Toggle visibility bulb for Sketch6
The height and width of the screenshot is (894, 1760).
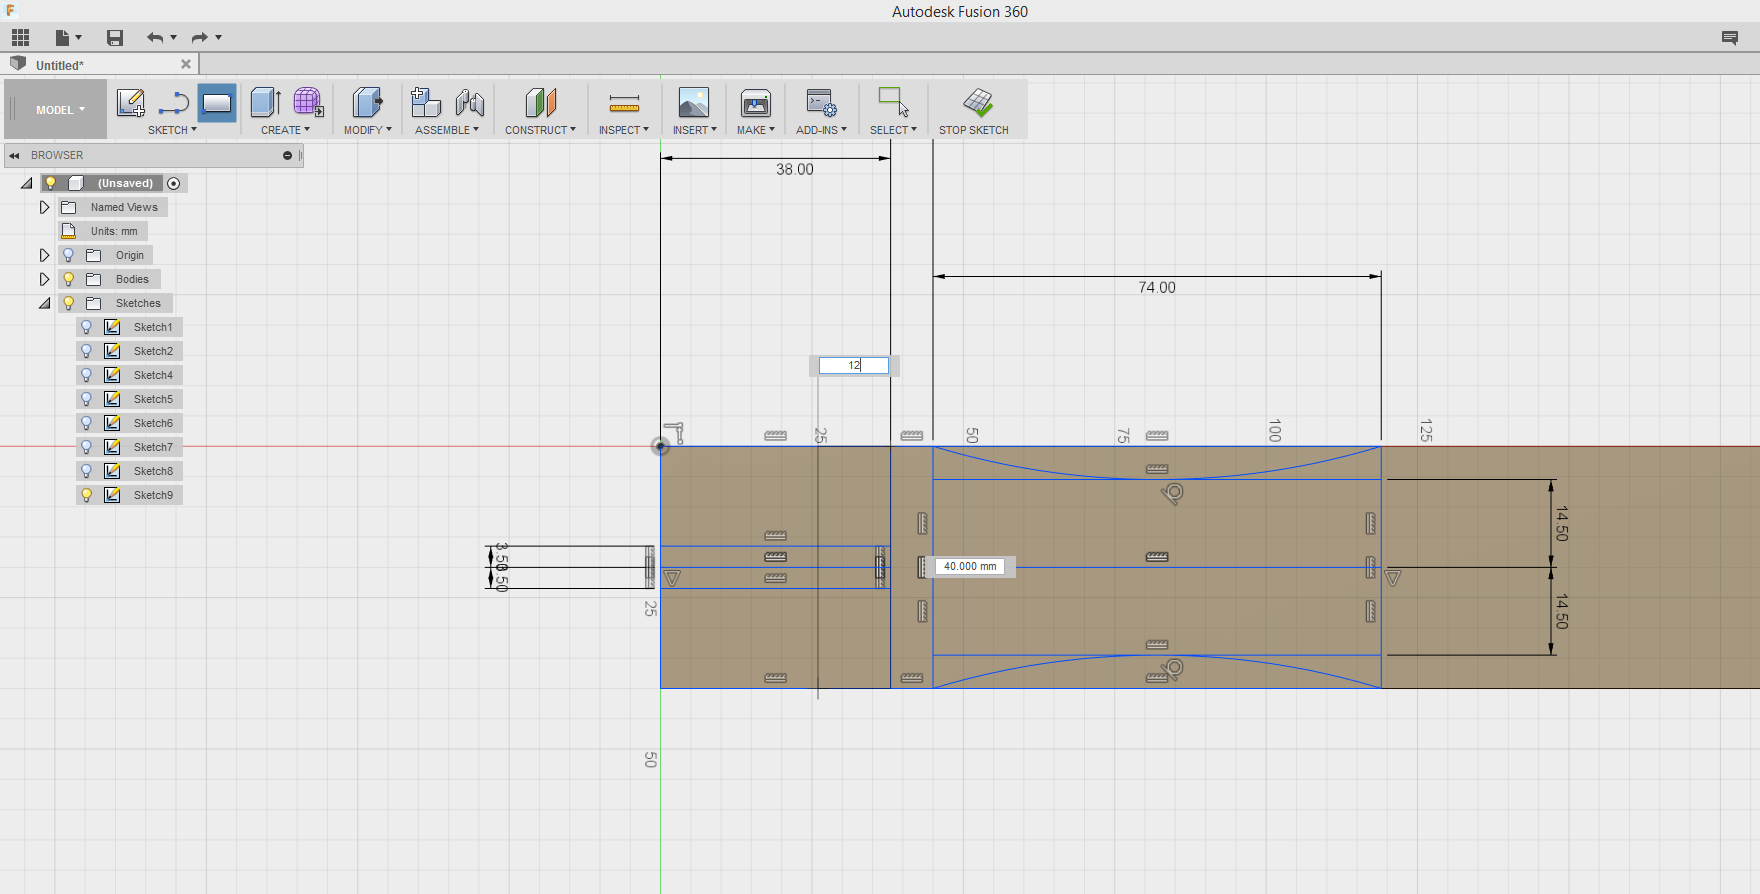click(86, 423)
